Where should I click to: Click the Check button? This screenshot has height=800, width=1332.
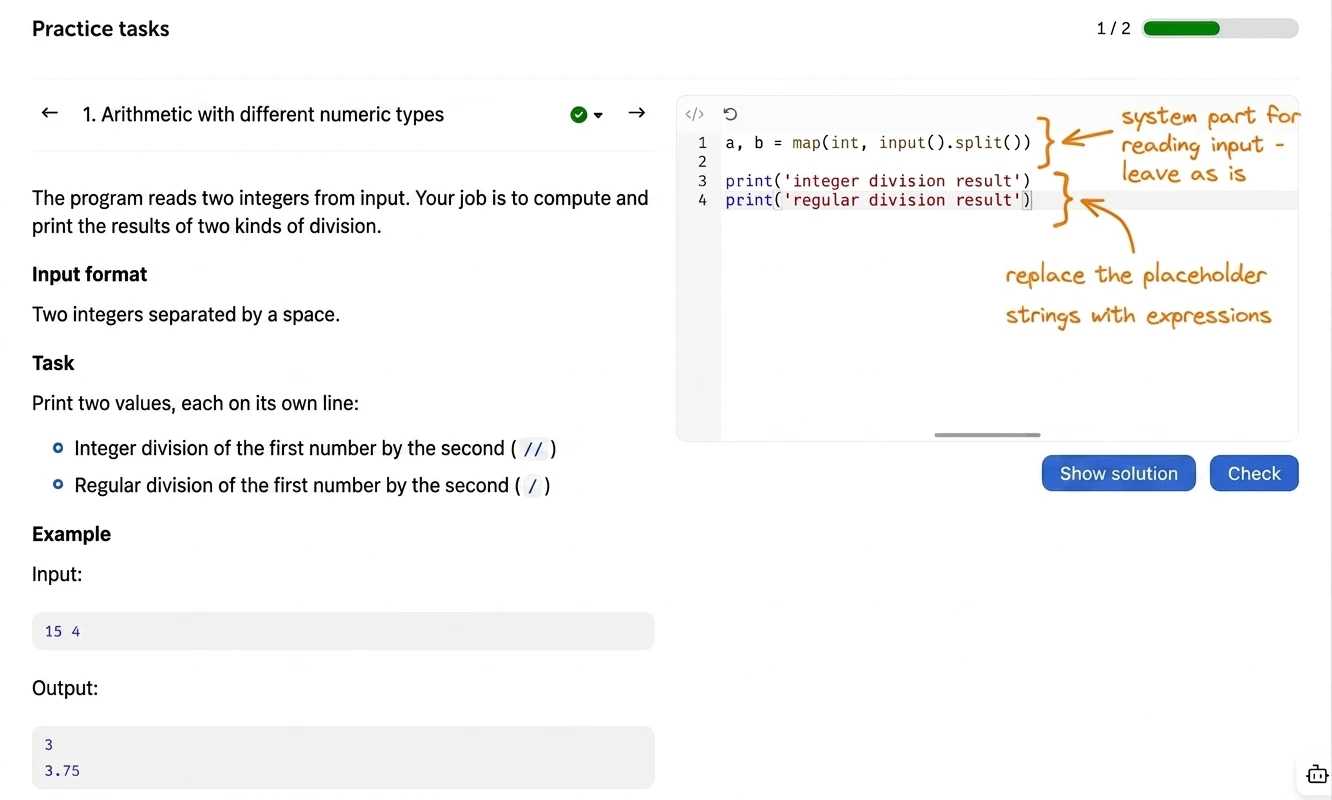(x=1254, y=473)
